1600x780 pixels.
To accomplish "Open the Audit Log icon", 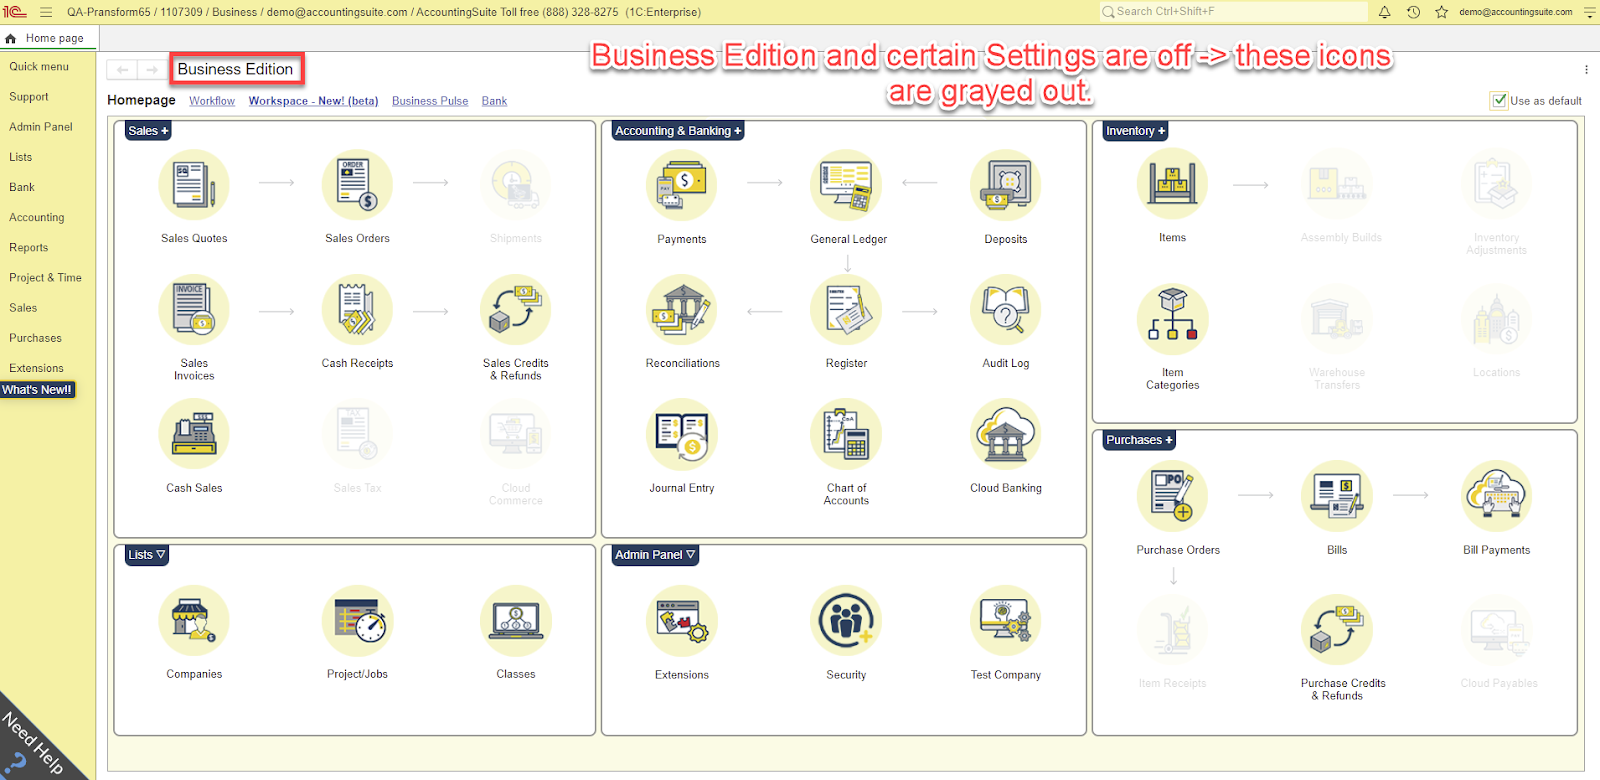I will point(1006,310).
